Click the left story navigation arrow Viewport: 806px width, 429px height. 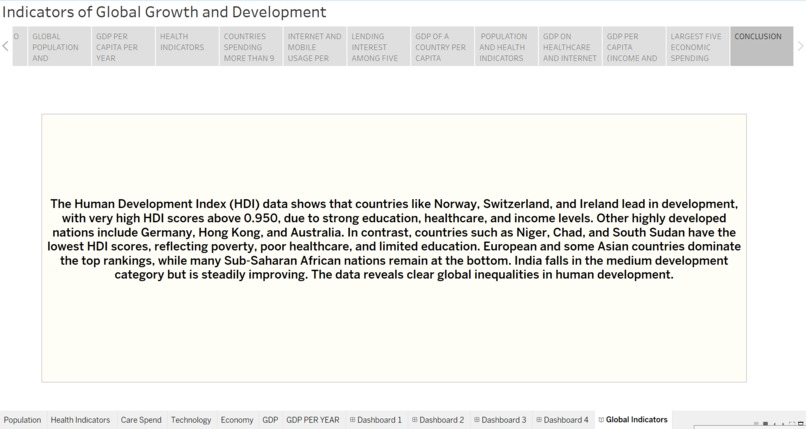click(x=5, y=46)
